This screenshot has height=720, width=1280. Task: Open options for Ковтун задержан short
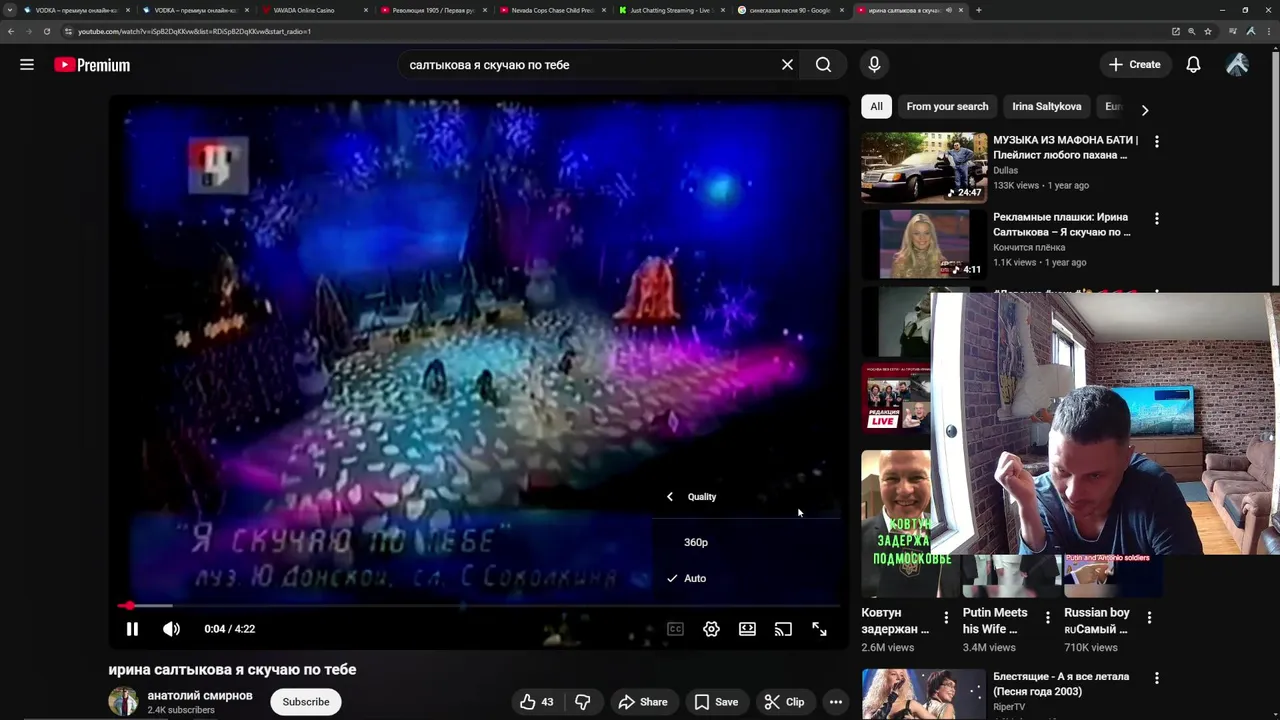(946, 618)
